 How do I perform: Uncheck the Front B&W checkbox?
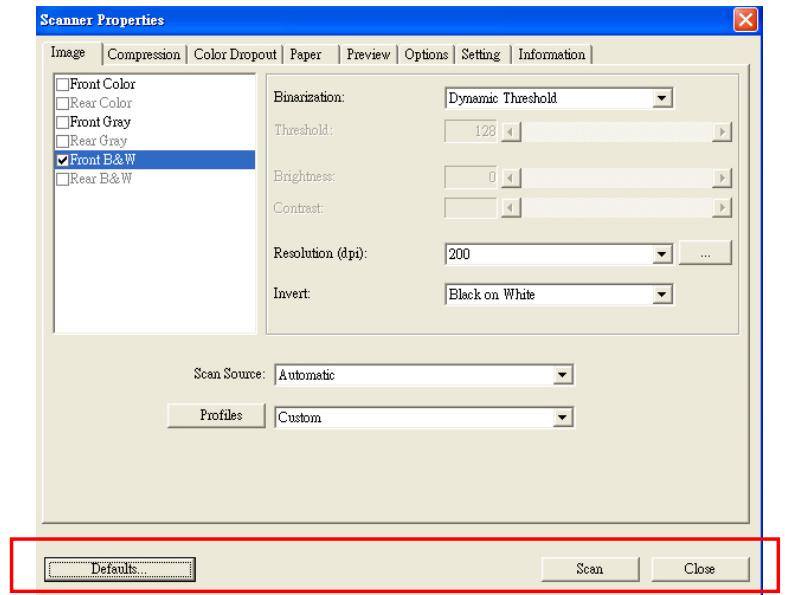[x=63, y=160]
